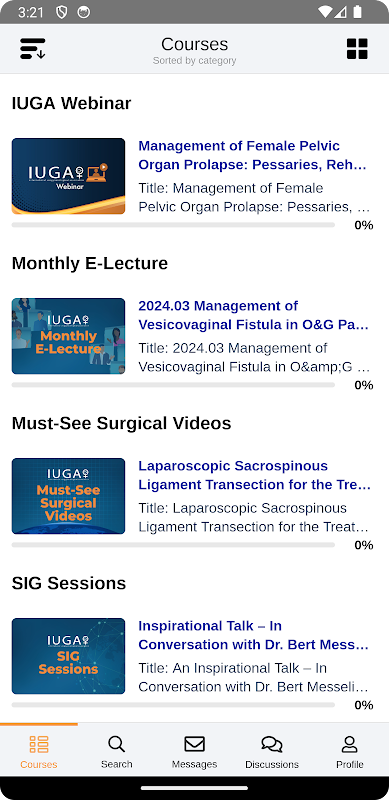Open Laparoscopic Sacrospinous Ligament Transection title
This screenshot has width=389, height=800.
(255, 475)
